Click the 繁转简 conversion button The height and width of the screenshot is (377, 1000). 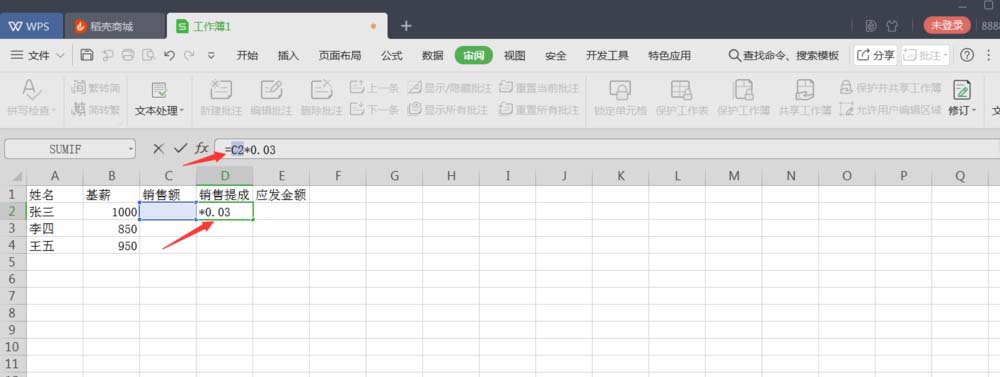(96, 87)
